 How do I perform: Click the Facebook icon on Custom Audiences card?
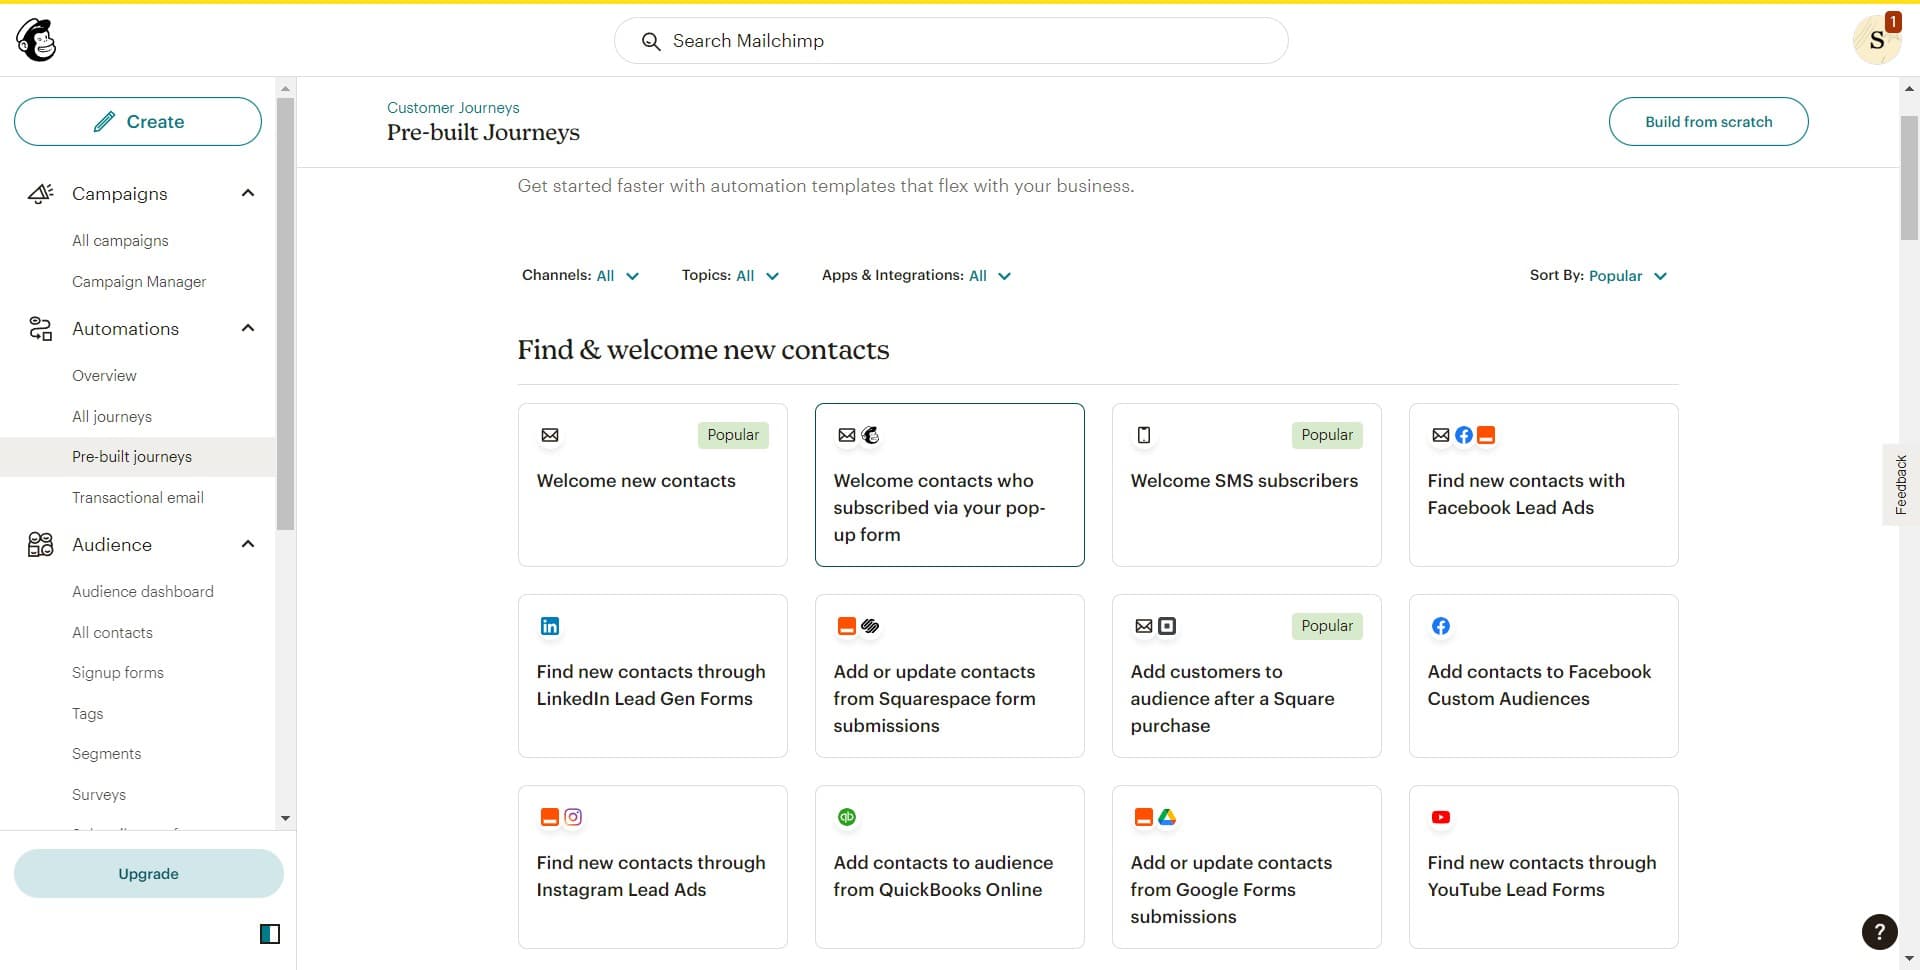click(x=1441, y=626)
